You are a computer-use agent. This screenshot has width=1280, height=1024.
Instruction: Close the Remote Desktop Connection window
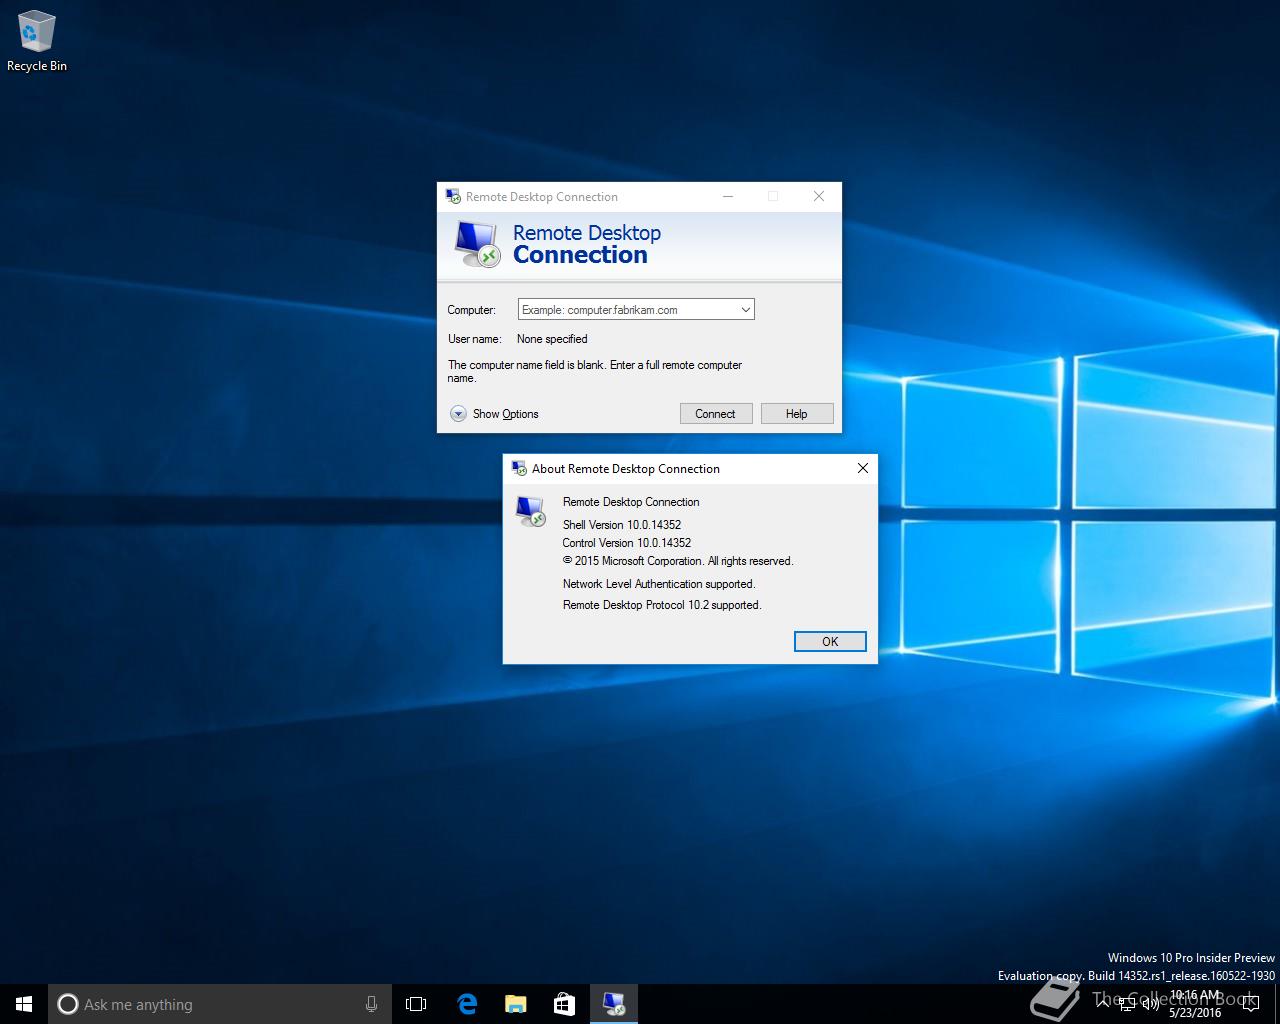click(819, 196)
